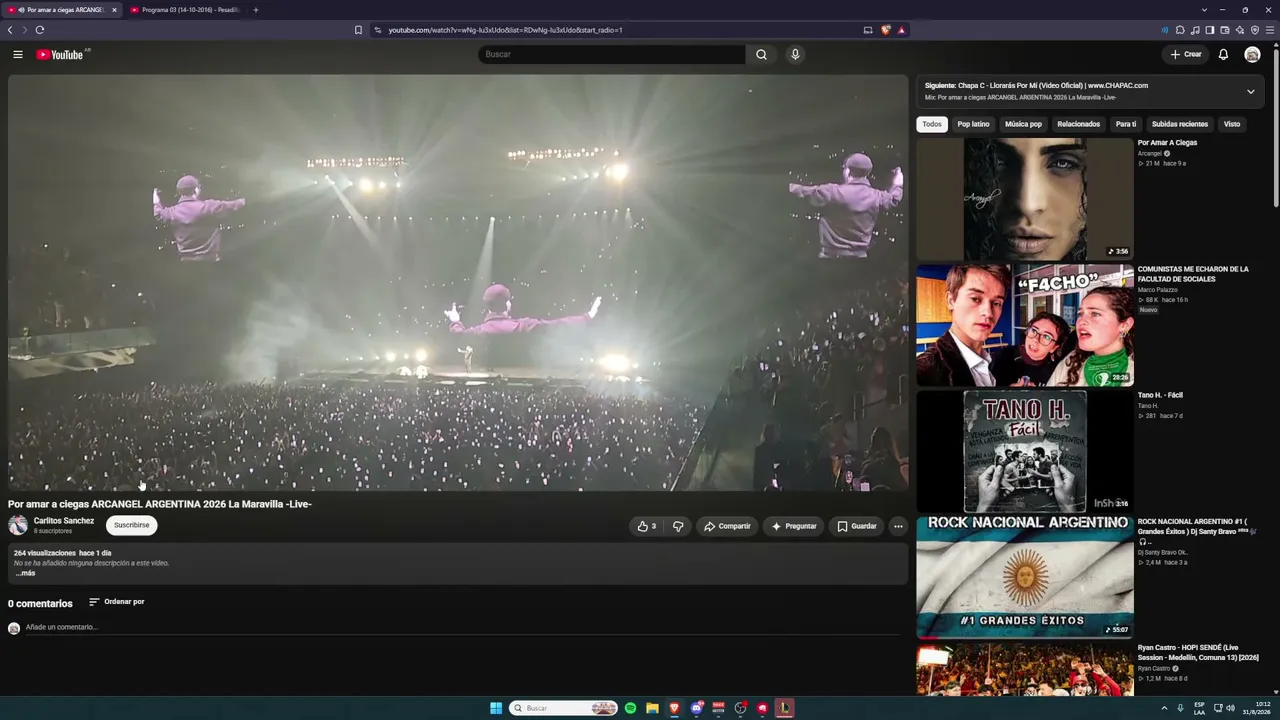Open Carlitos Sanchez channel avatar
Image resolution: width=1280 pixels, height=720 pixels.
(x=18, y=525)
